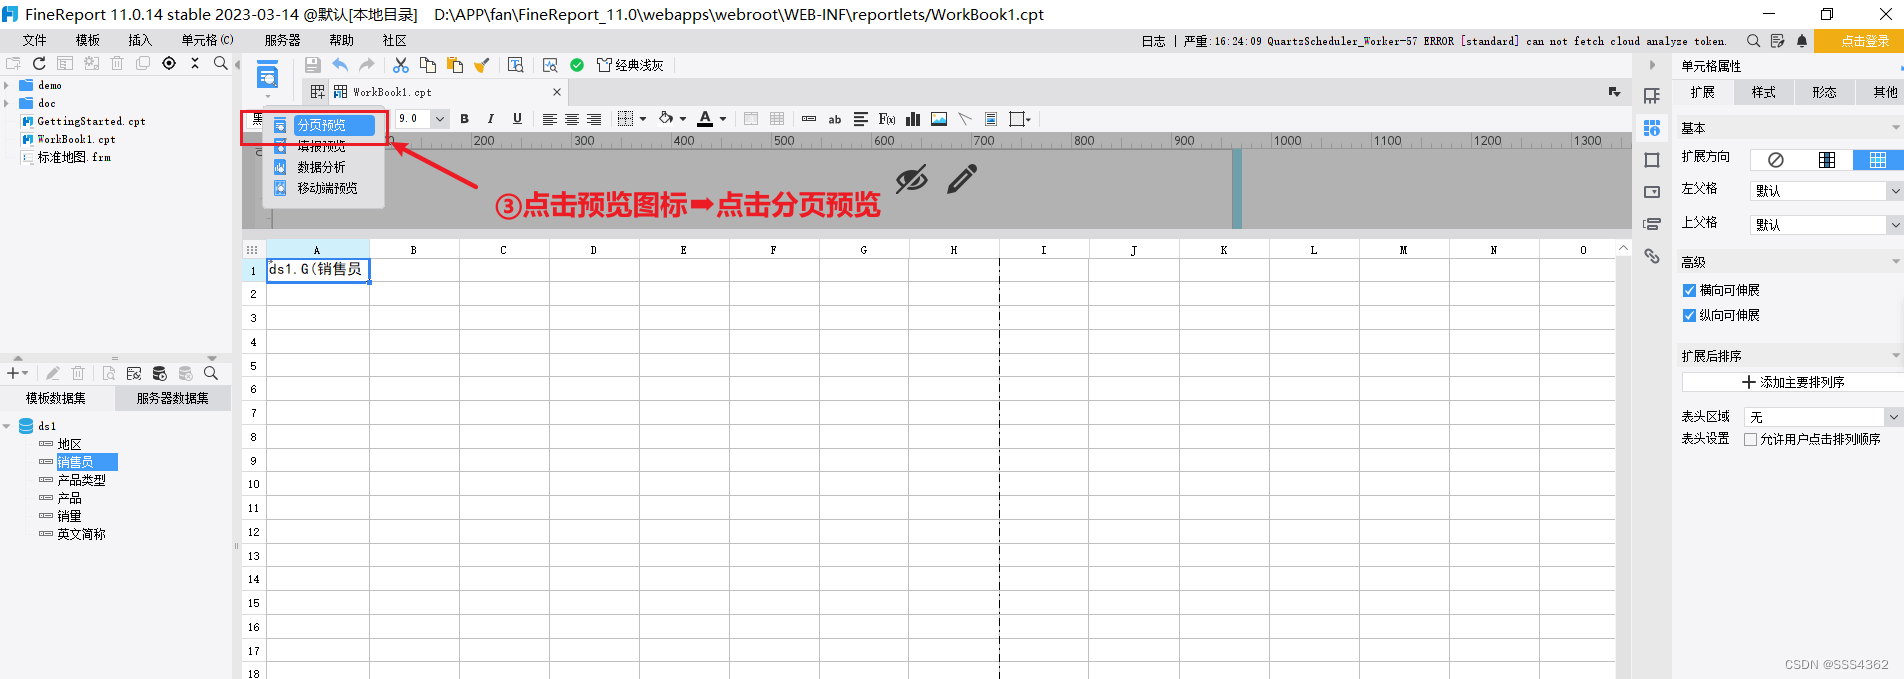Click the pencil edit icon in the gray area

tap(962, 180)
